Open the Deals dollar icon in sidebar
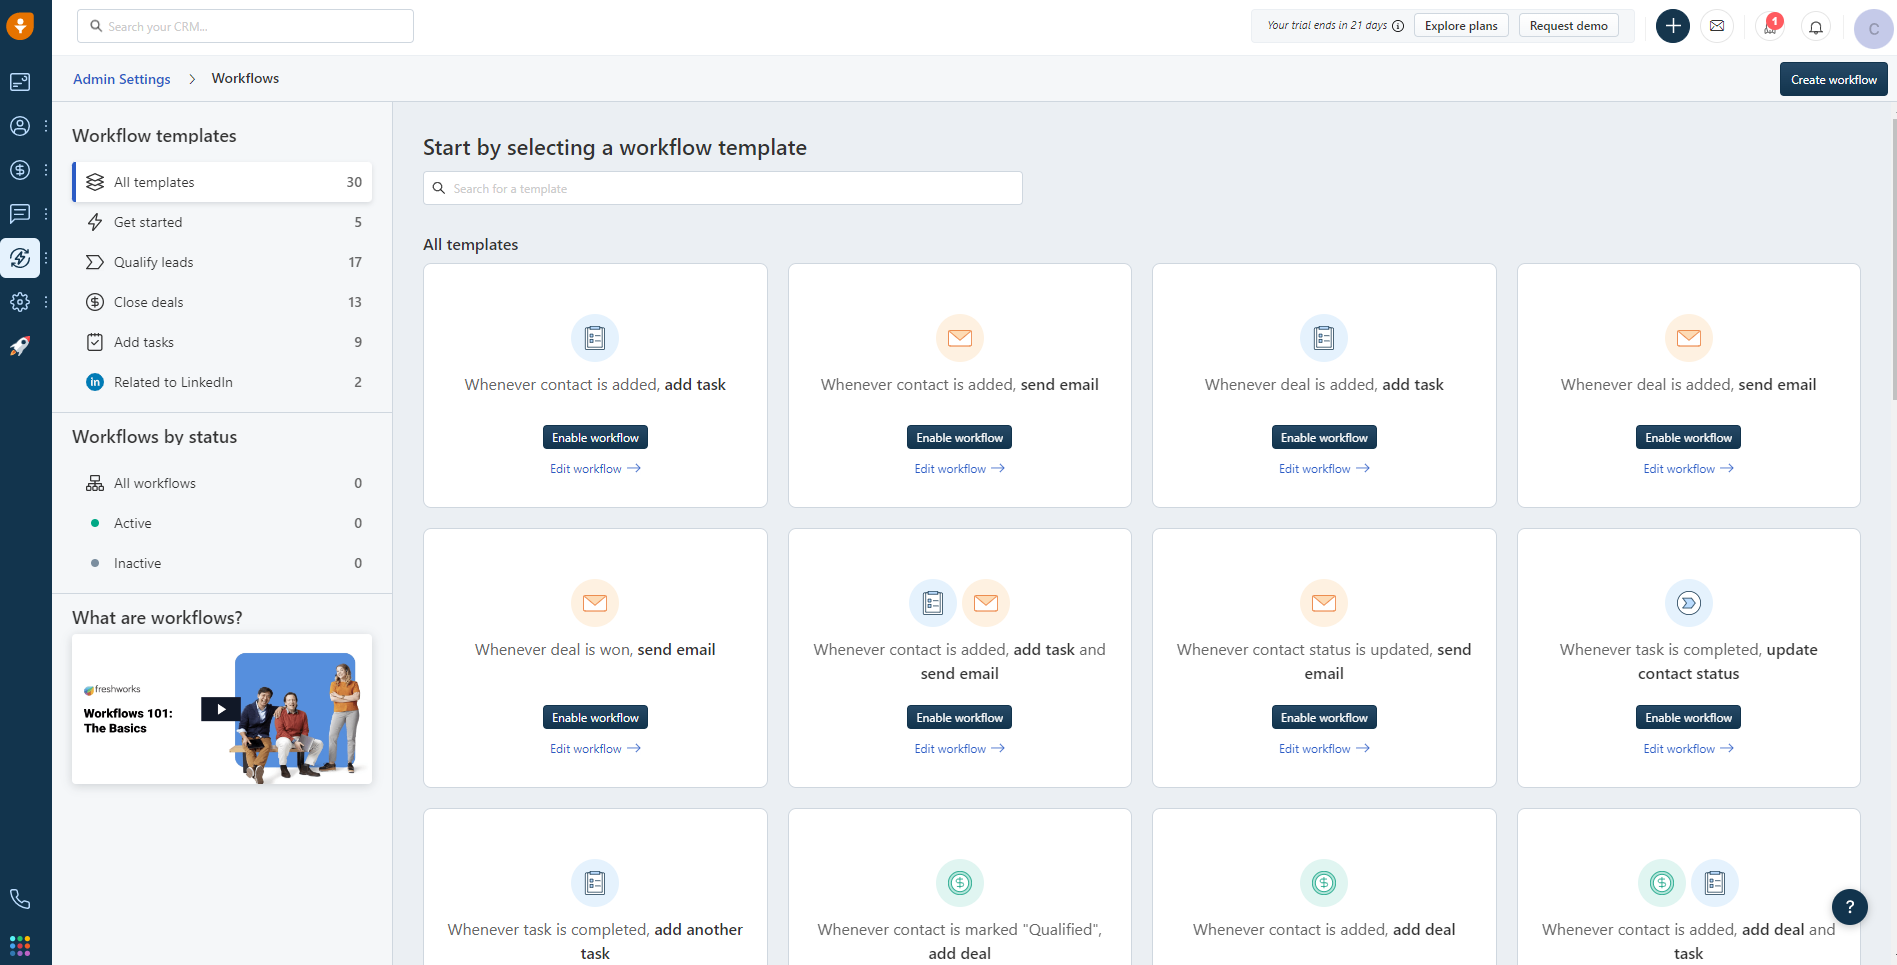 coord(20,170)
